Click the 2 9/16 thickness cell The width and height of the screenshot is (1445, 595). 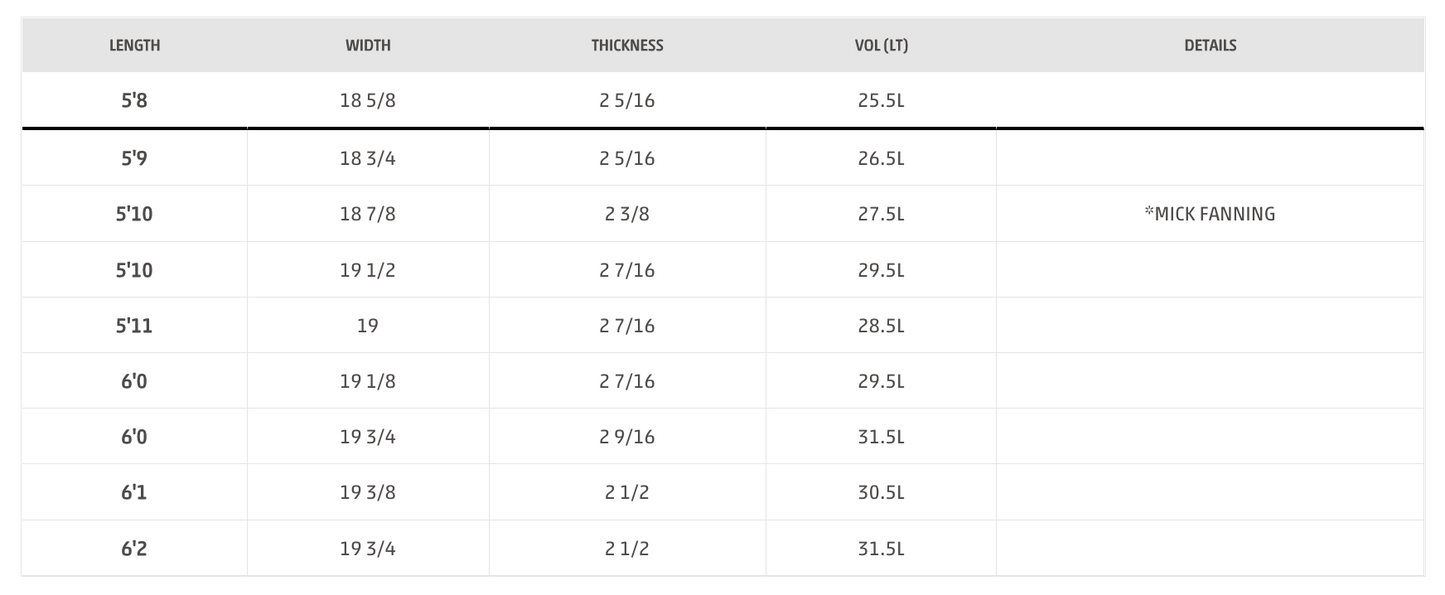click(x=627, y=437)
